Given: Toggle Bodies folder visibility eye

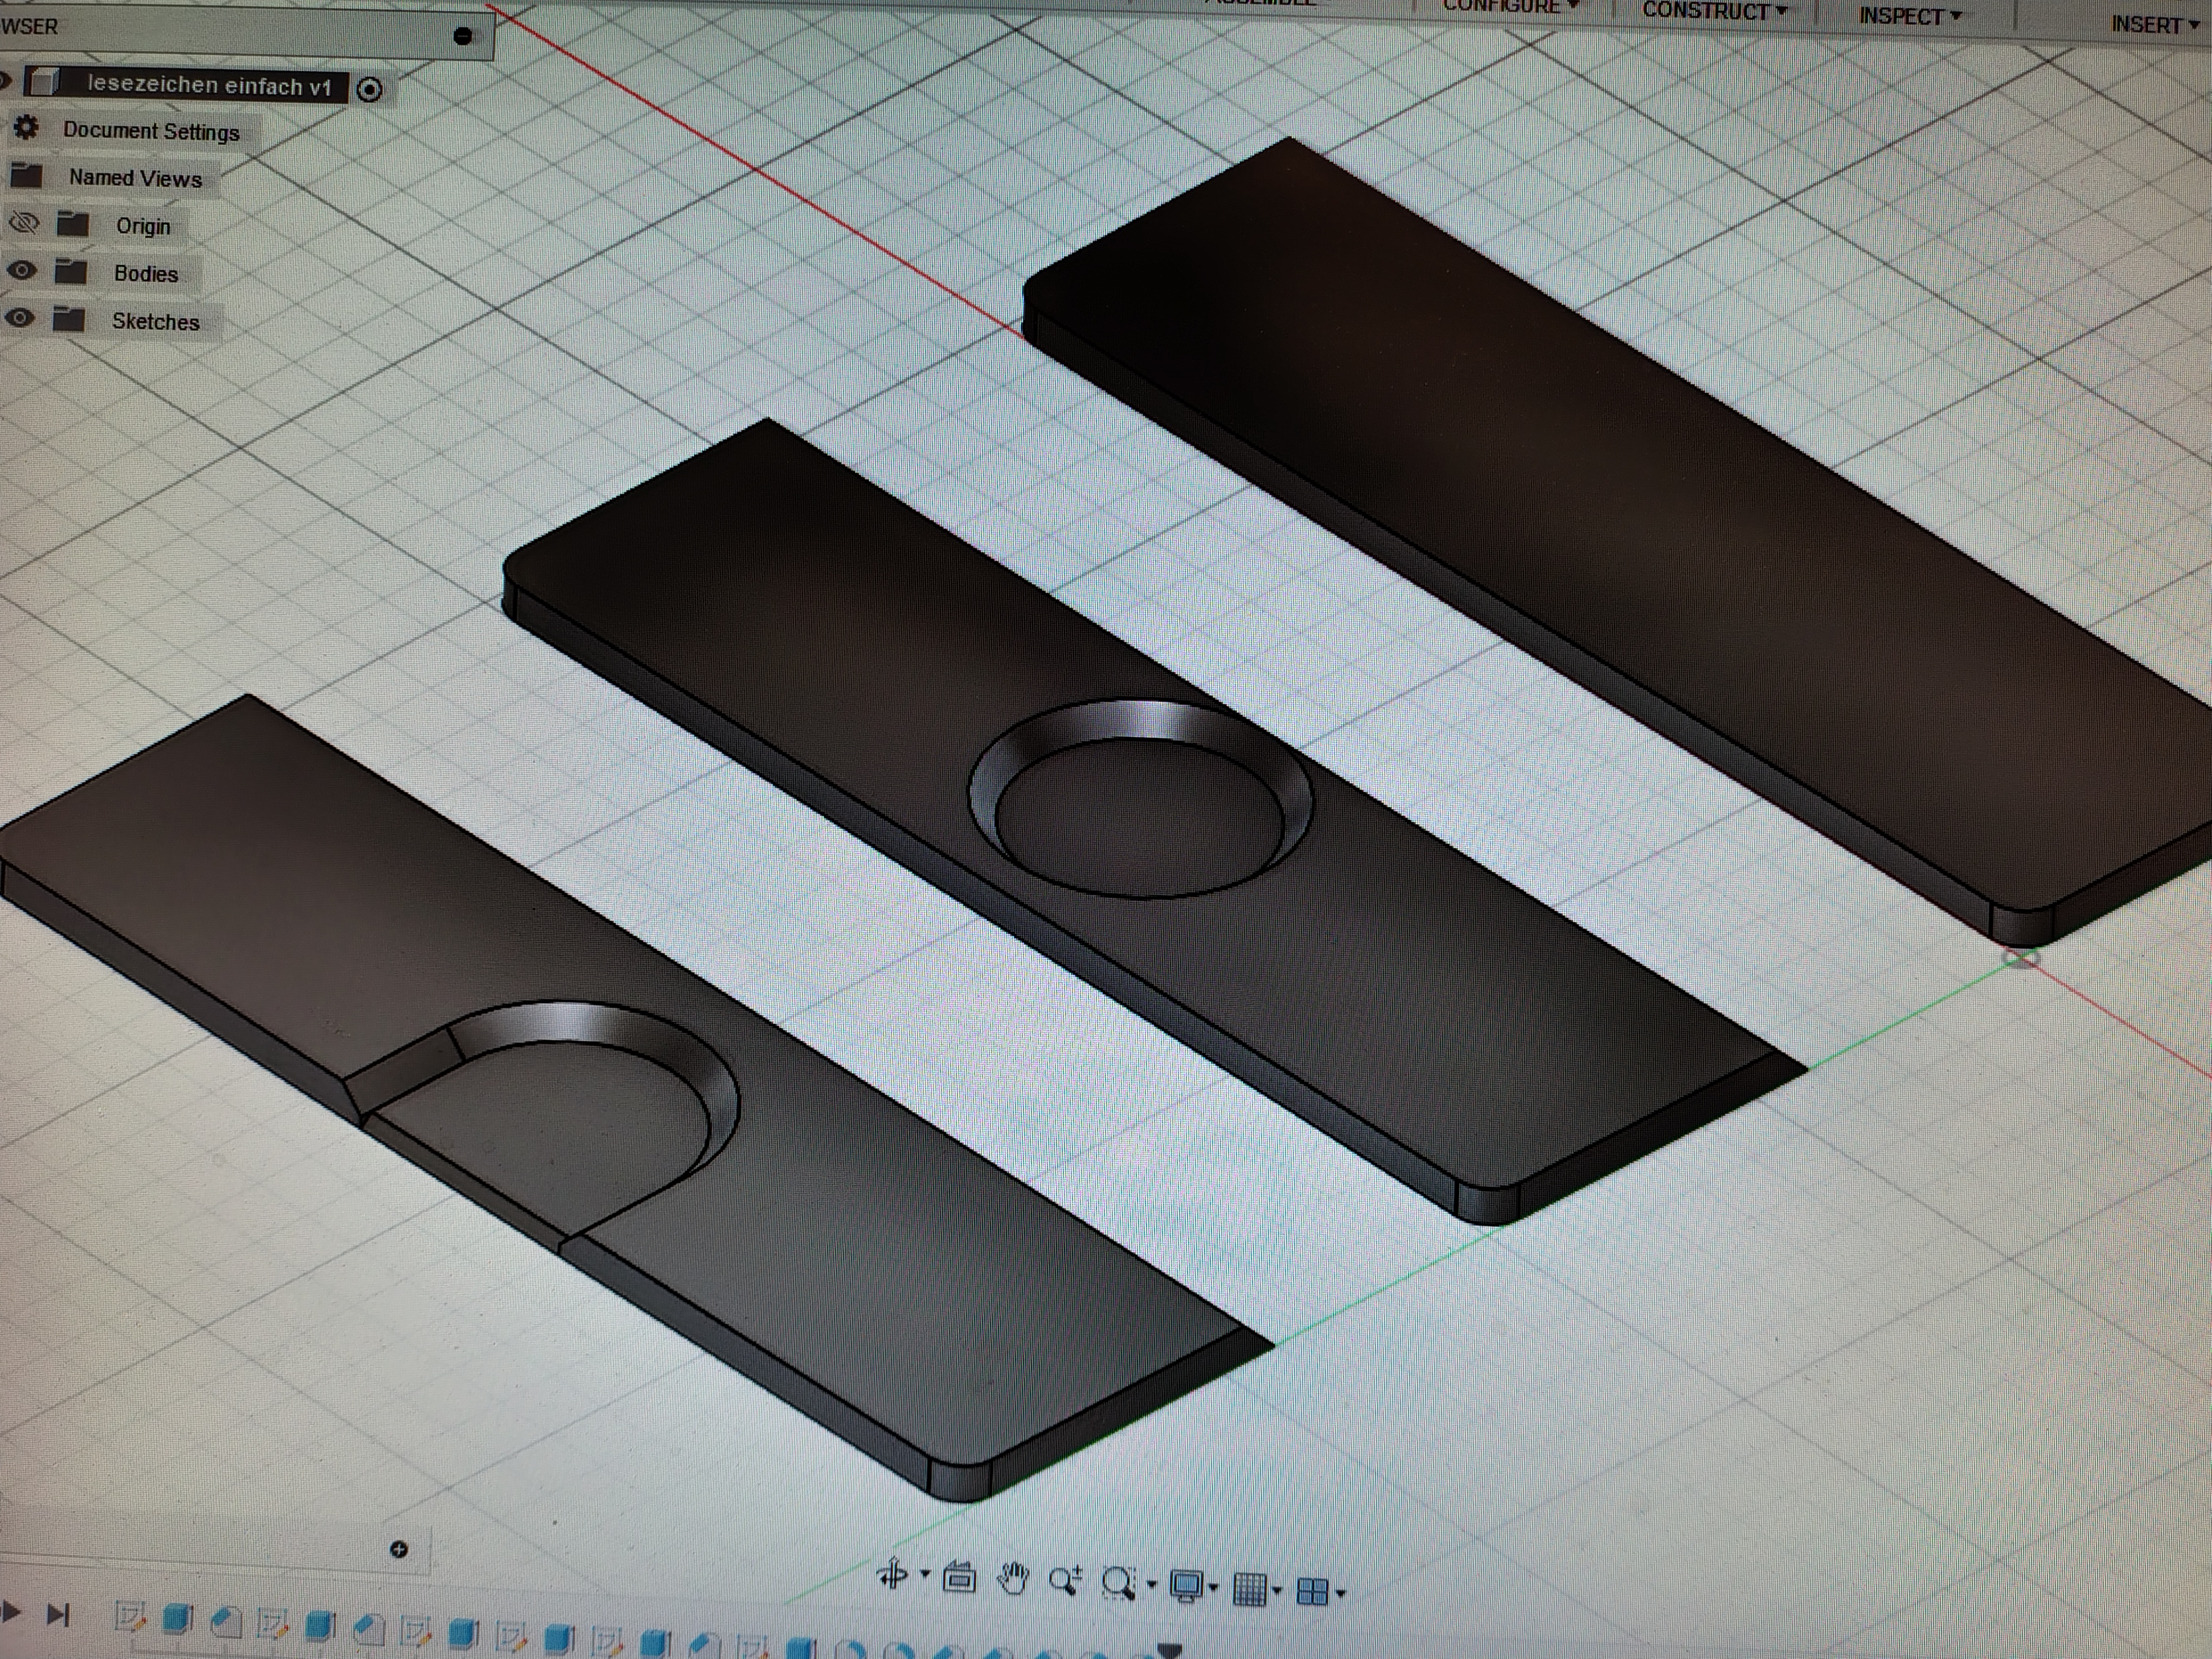Looking at the screenshot, I should tap(21, 270).
